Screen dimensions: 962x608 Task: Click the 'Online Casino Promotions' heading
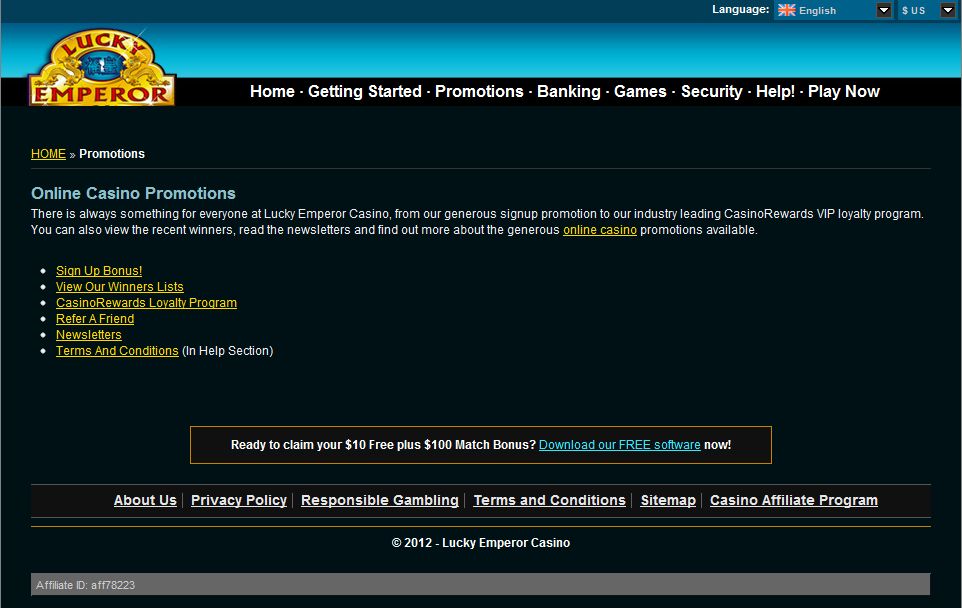133,193
